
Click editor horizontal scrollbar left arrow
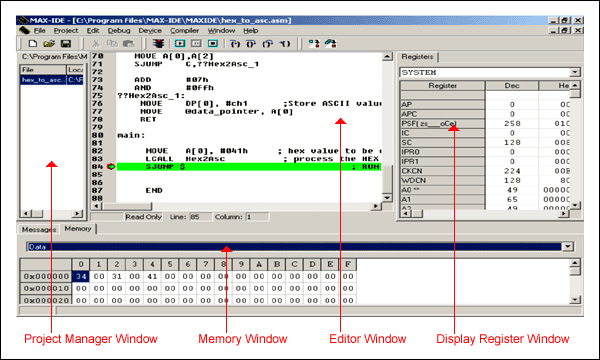(96, 206)
